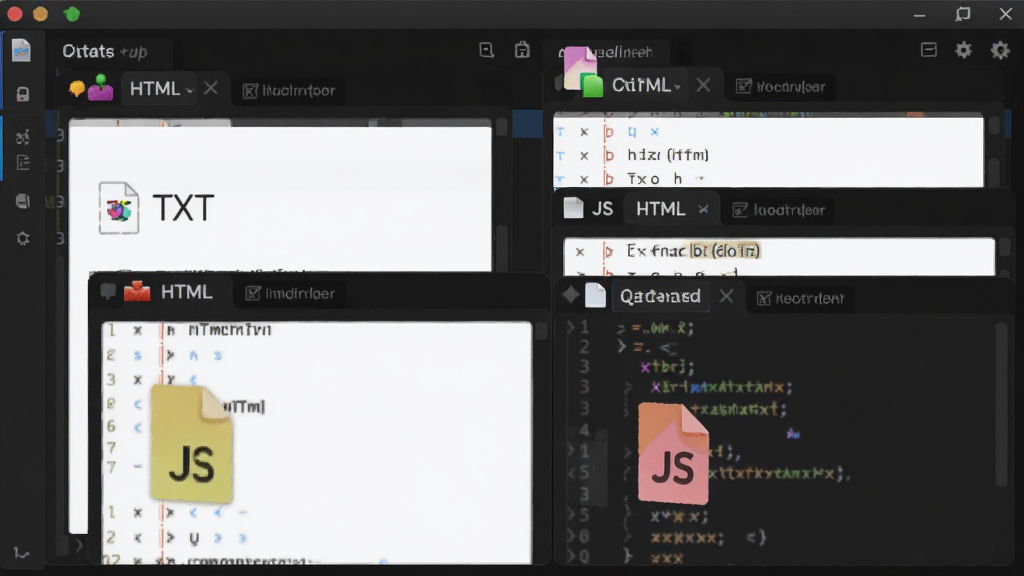Select the yellow JS file icon
This screenshot has height=576, width=1024.
click(192, 444)
